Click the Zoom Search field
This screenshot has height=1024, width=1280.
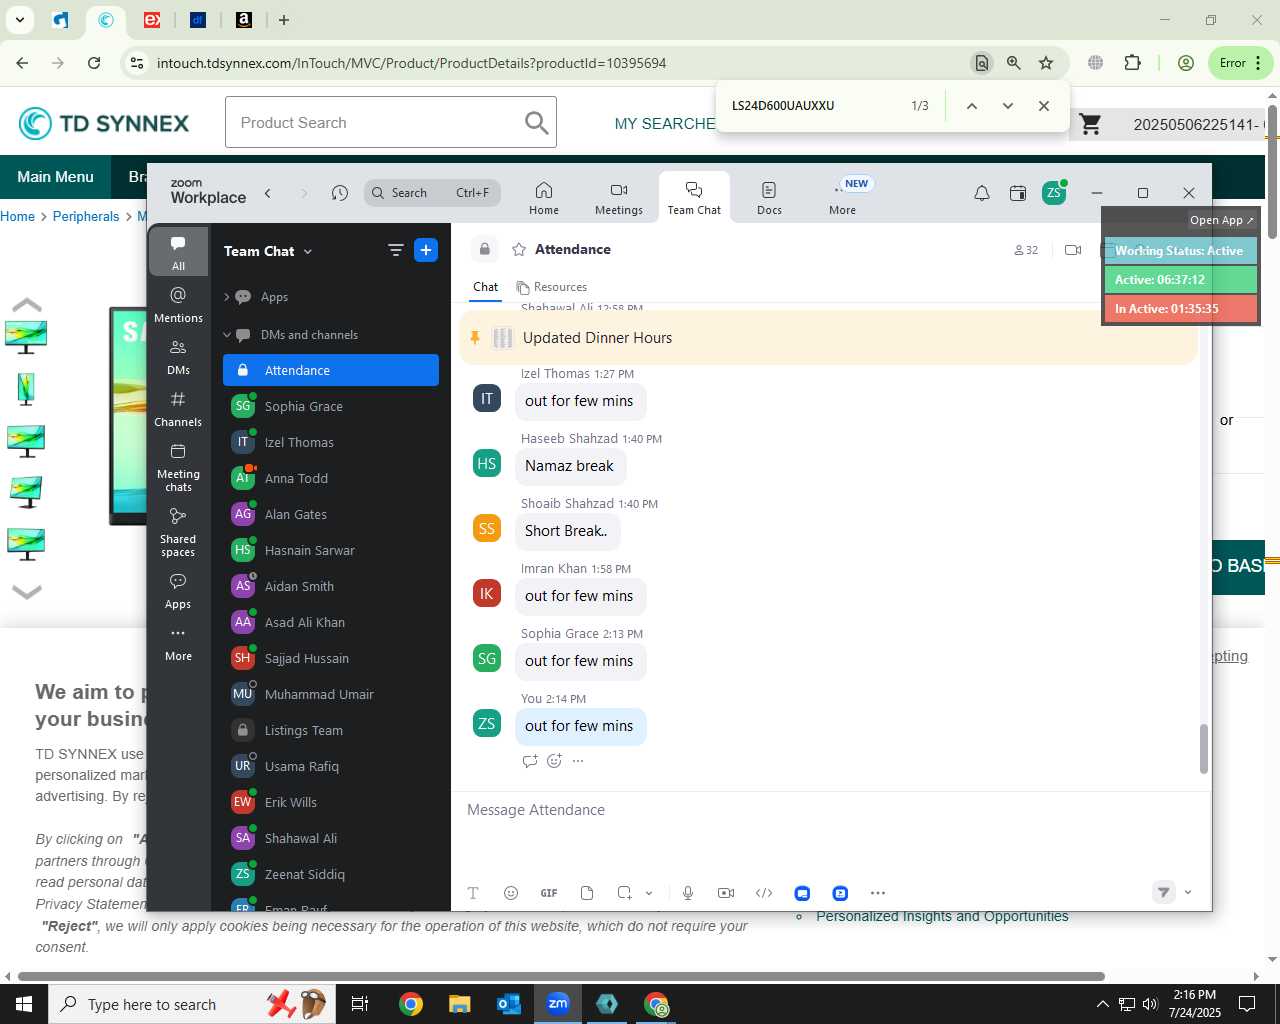432,193
